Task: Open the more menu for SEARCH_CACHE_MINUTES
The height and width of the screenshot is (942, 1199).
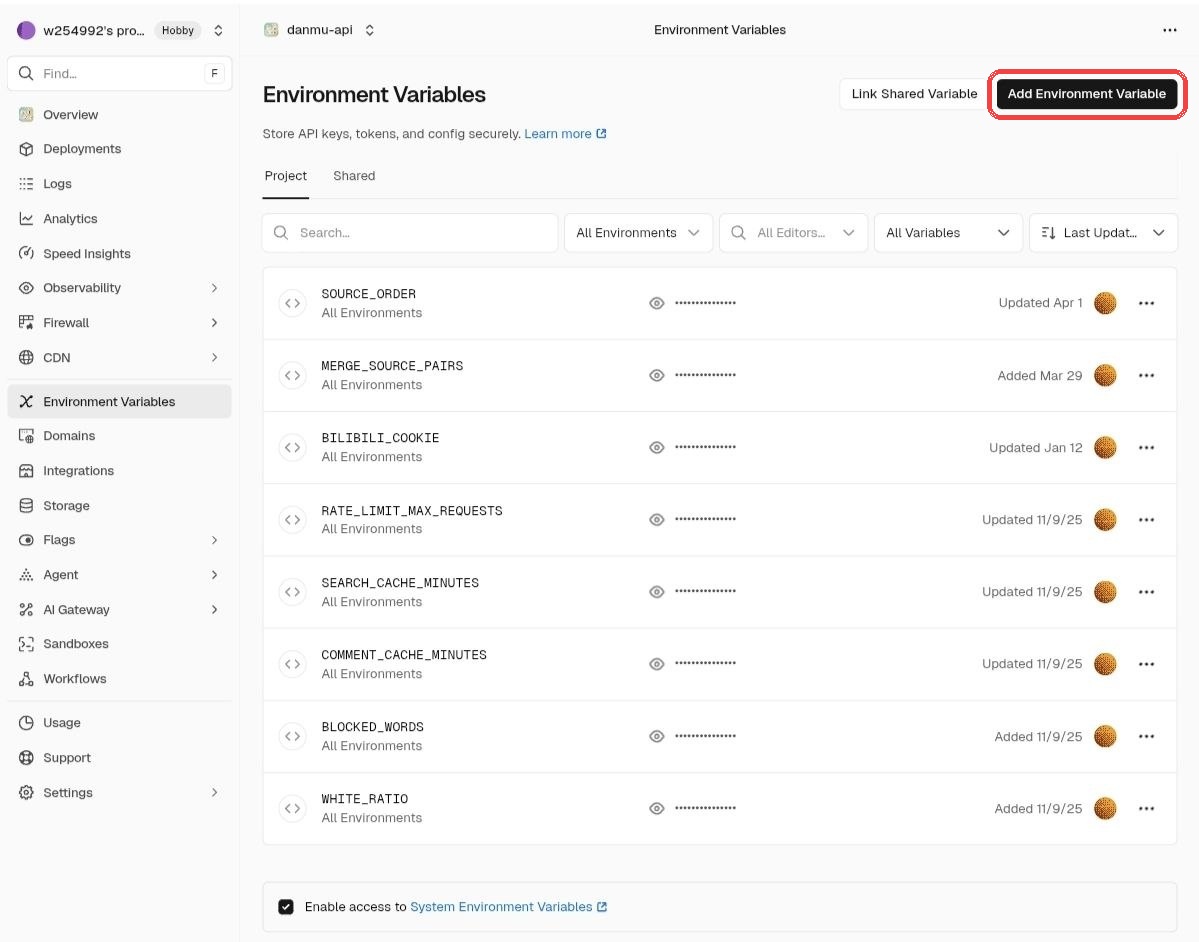Action: 1145,592
